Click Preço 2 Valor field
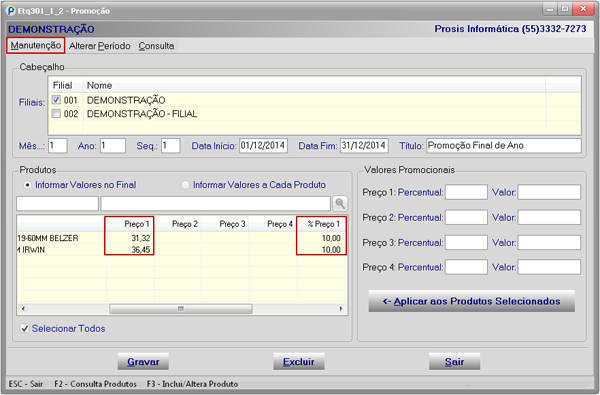This screenshot has width=600, height=395. (549, 217)
